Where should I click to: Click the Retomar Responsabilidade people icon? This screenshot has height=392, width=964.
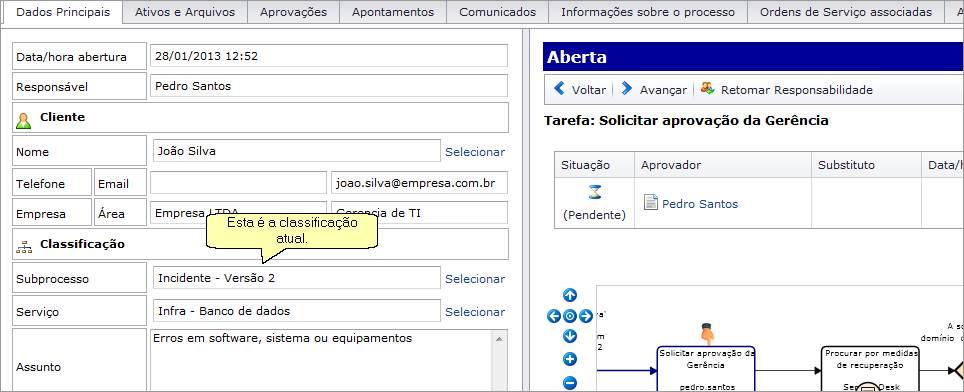pyautogui.click(x=708, y=88)
